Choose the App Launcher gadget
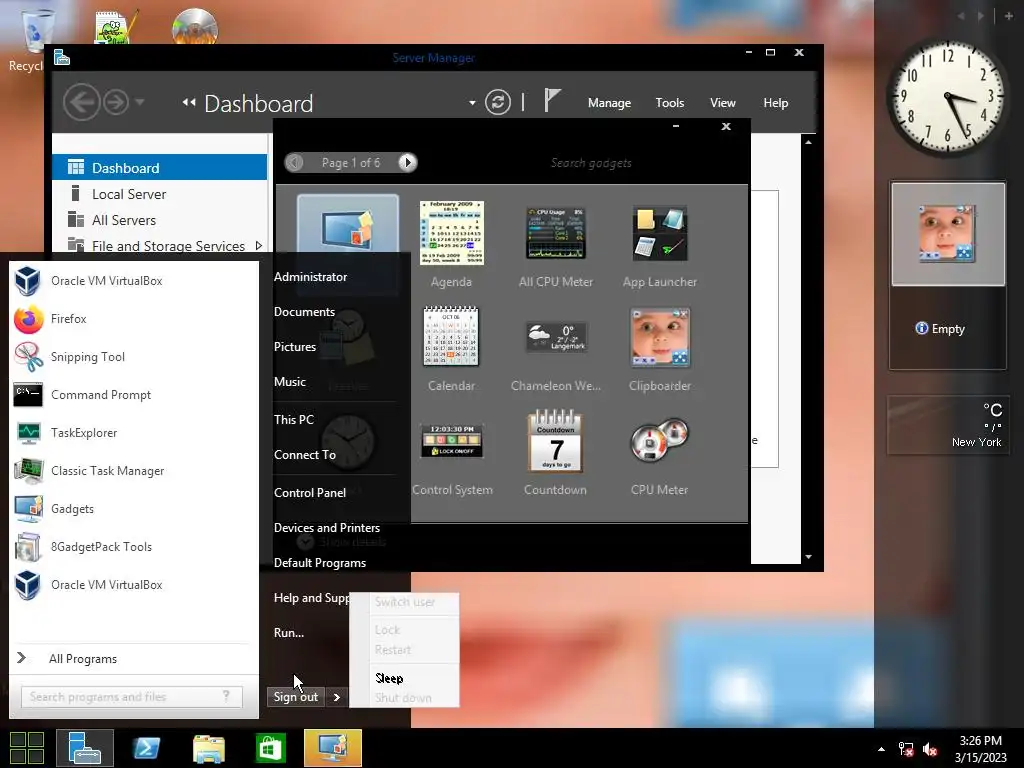This screenshot has height=768, width=1024. 660,245
